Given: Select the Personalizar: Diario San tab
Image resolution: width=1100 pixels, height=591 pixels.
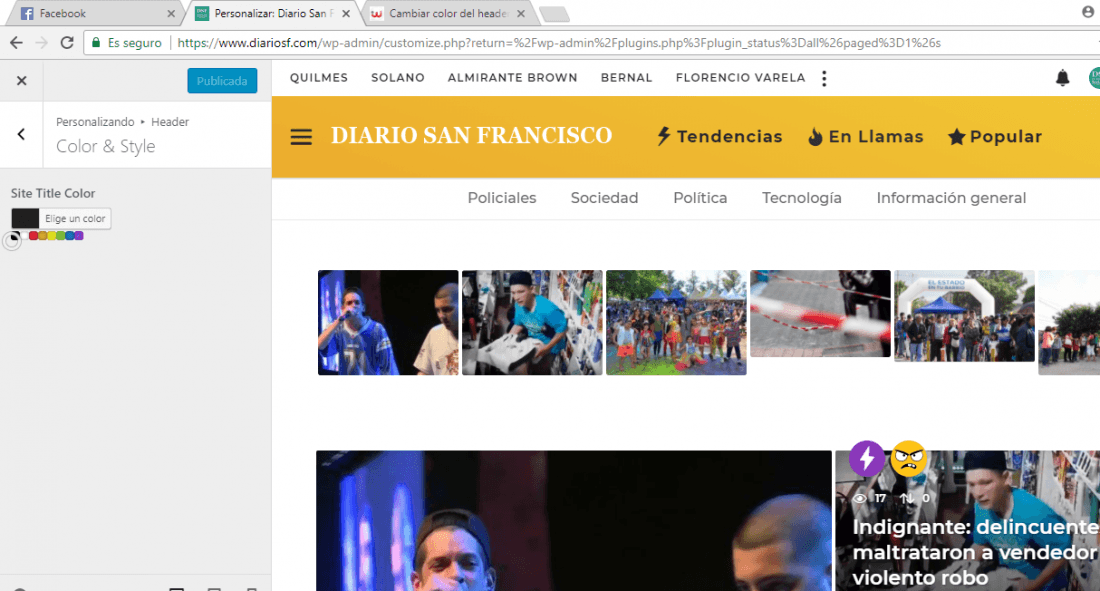Looking at the screenshot, I should 274,13.
